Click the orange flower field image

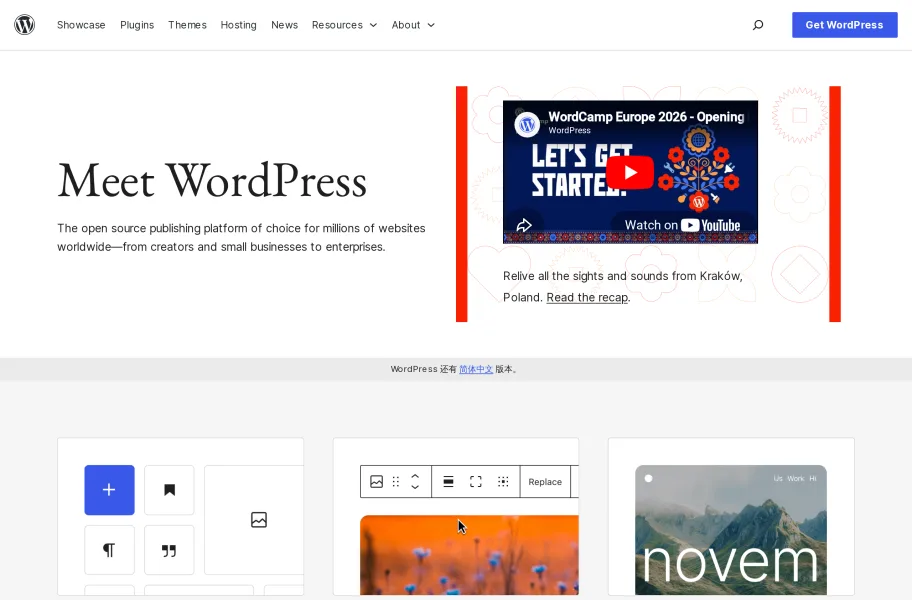pos(469,555)
